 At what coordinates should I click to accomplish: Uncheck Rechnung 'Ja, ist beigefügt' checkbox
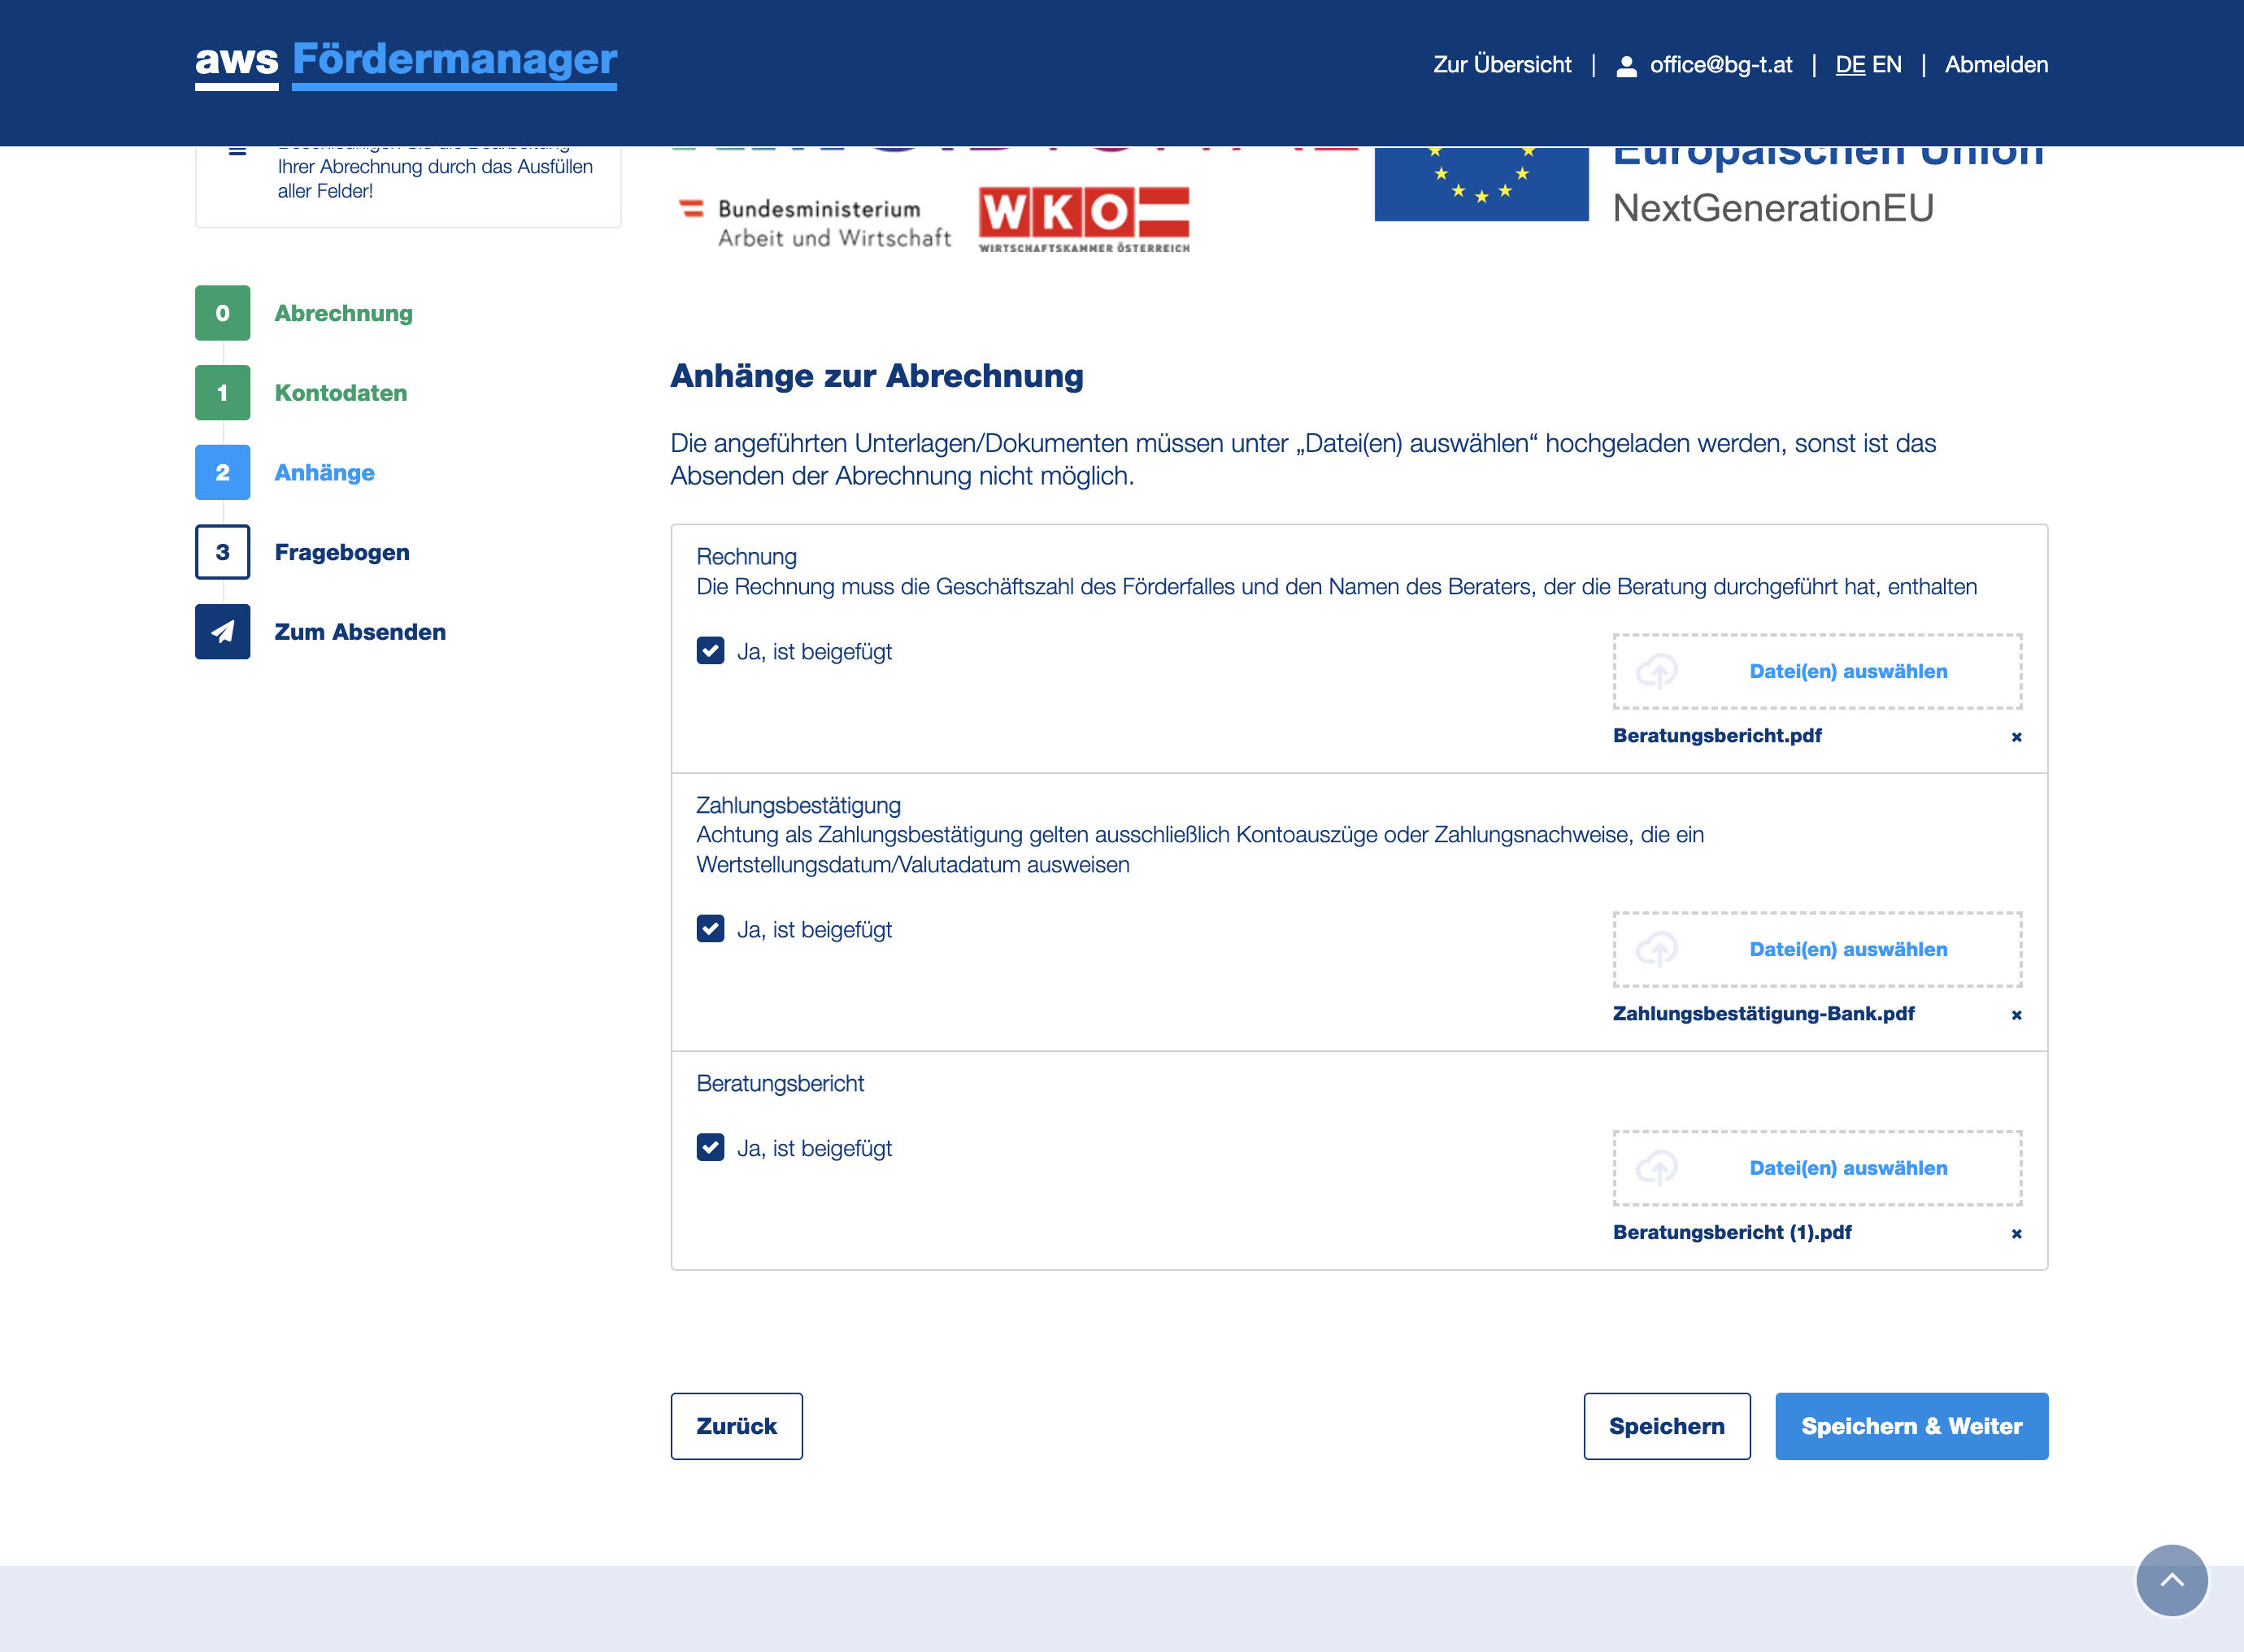pos(710,651)
